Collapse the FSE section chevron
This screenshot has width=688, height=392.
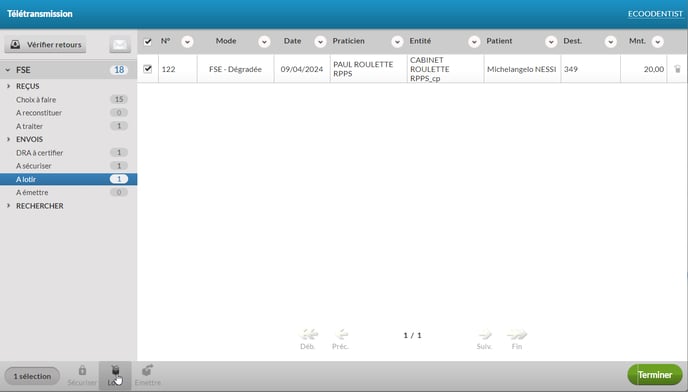click(x=8, y=70)
